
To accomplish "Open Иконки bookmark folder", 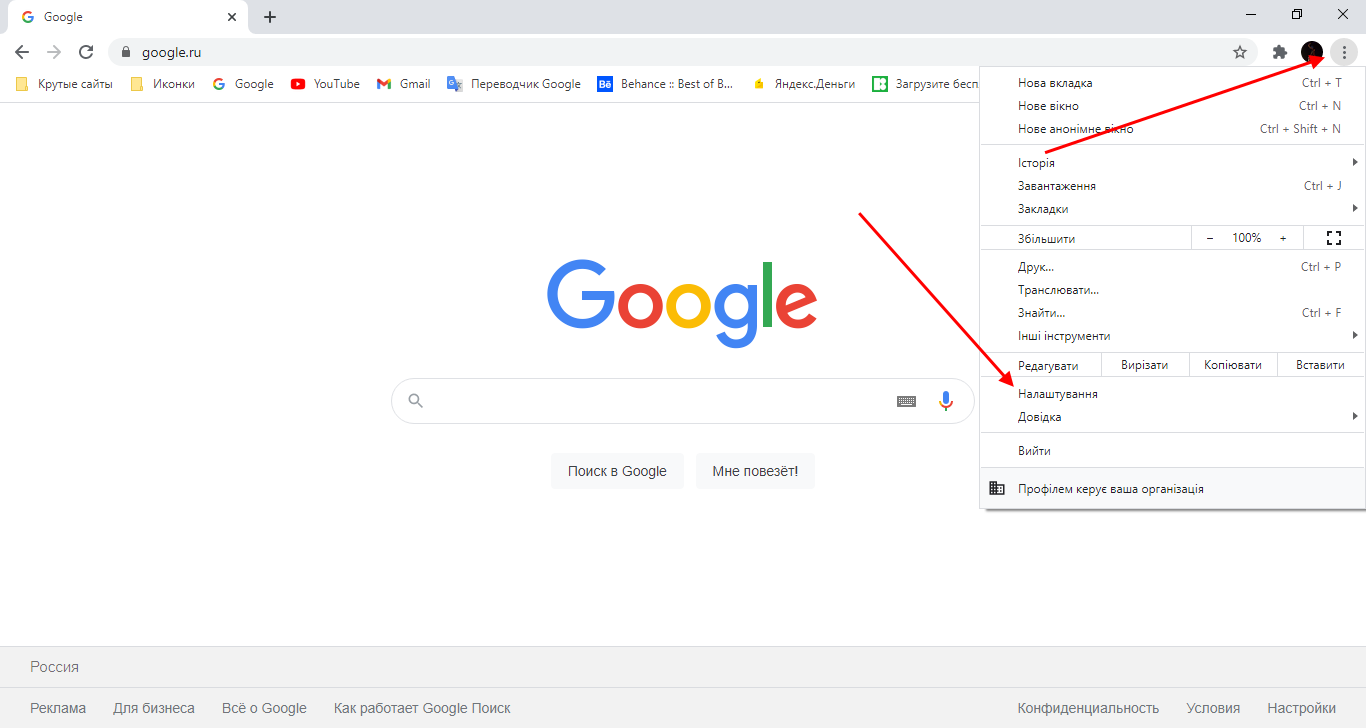I will 163,84.
